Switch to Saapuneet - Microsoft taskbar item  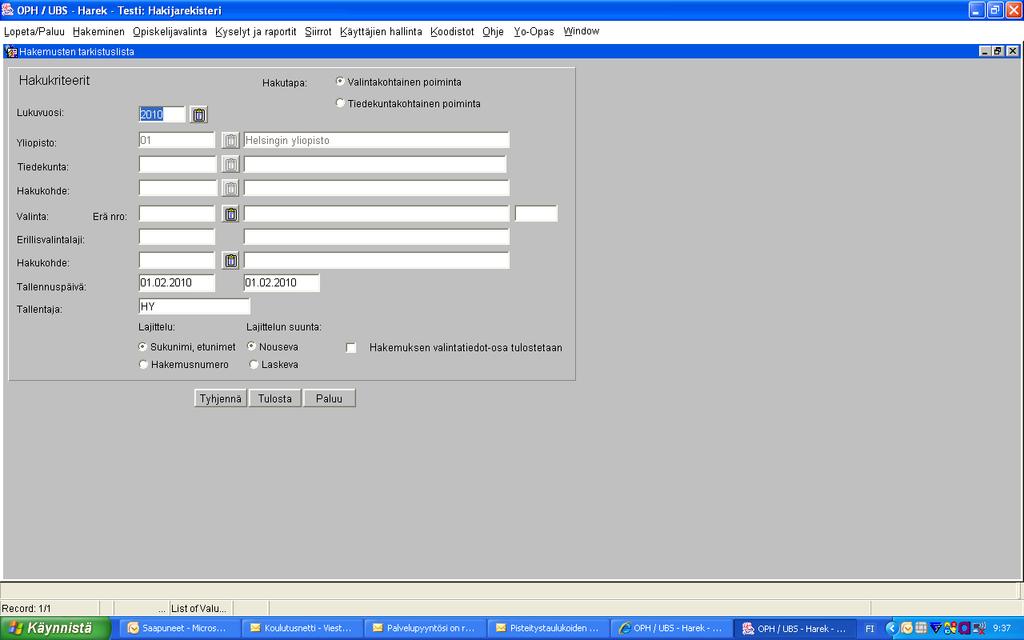point(181,628)
